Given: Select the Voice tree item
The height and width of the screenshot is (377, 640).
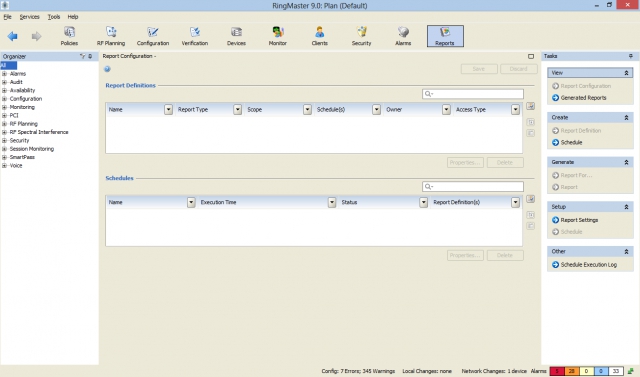Looking at the screenshot, I should pos(16,166).
